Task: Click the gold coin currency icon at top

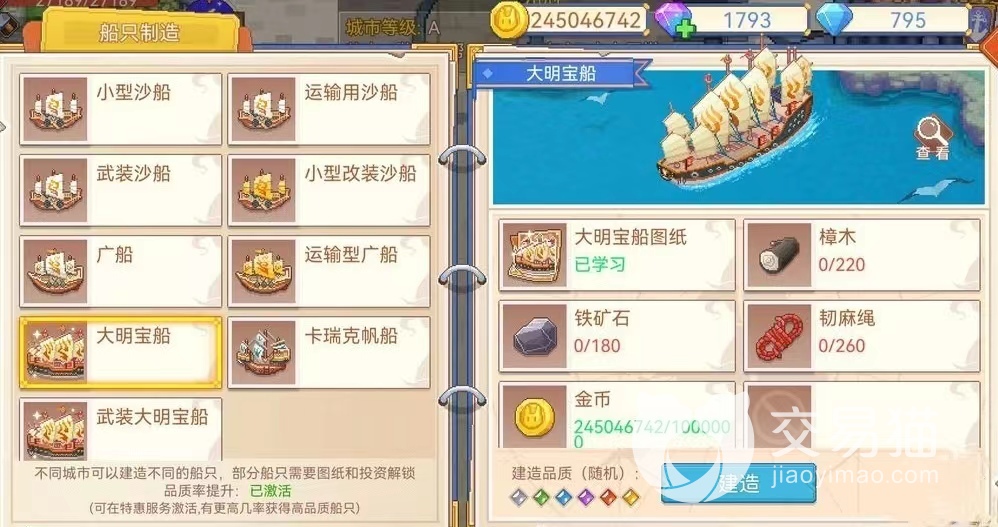Action: point(509,20)
